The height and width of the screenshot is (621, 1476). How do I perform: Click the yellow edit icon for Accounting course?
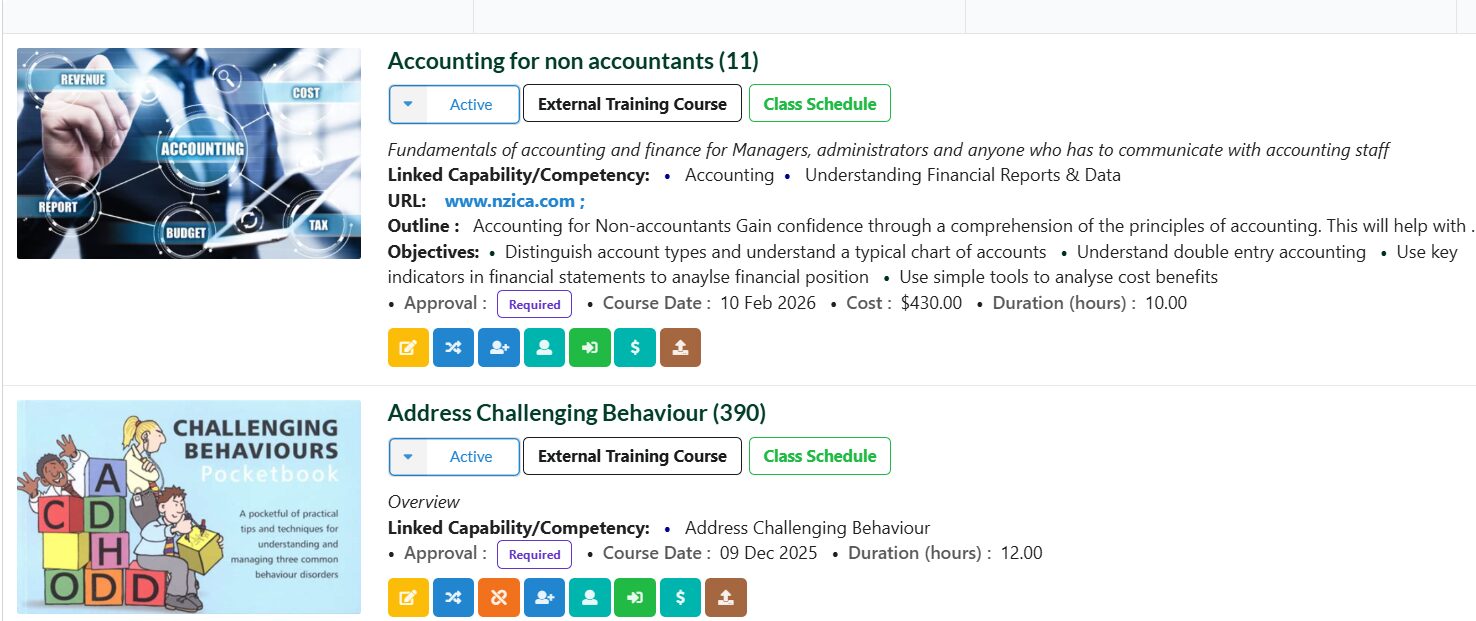coord(408,348)
